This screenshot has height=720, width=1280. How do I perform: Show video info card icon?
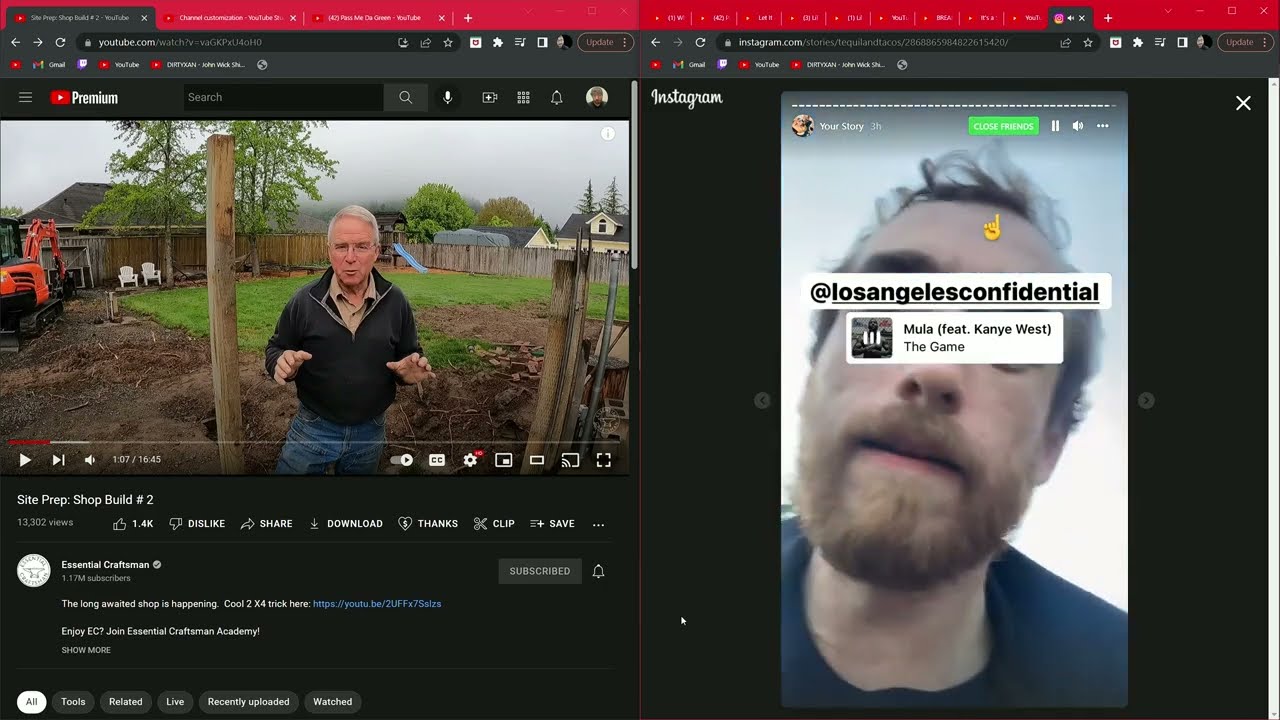(608, 134)
